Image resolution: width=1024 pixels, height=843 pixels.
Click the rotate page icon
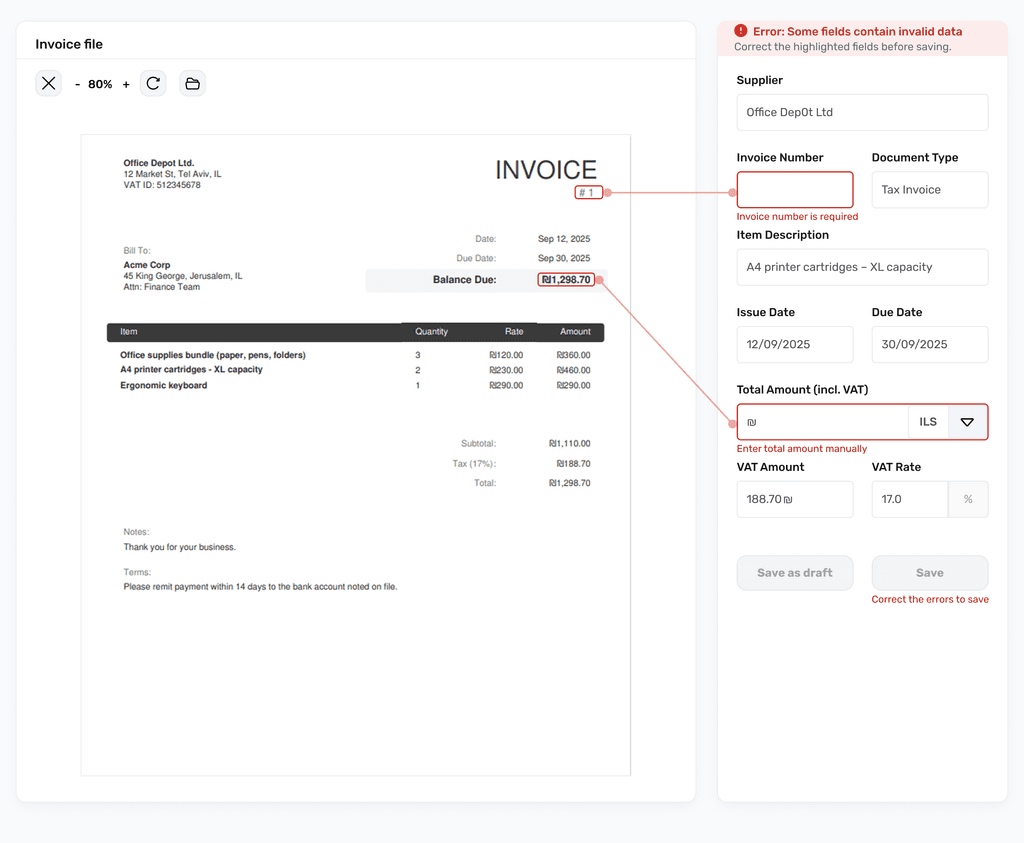click(153, 83)
